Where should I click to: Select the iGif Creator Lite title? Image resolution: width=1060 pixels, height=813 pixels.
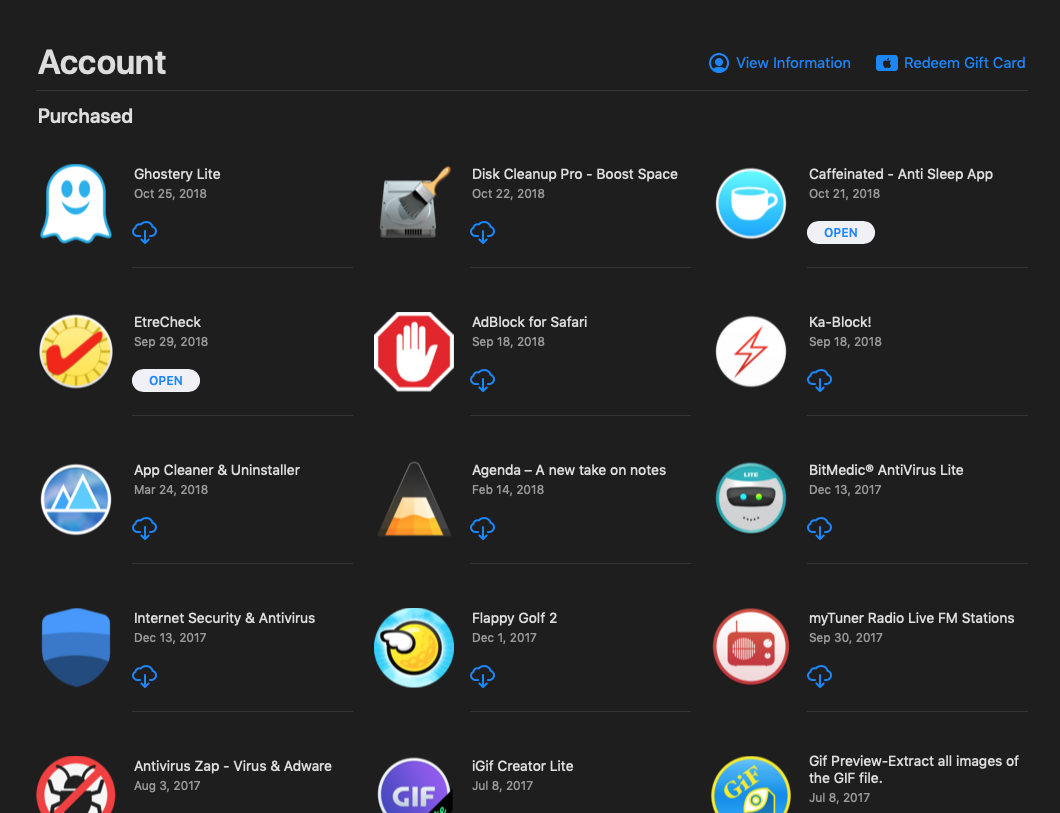point(523,766)
